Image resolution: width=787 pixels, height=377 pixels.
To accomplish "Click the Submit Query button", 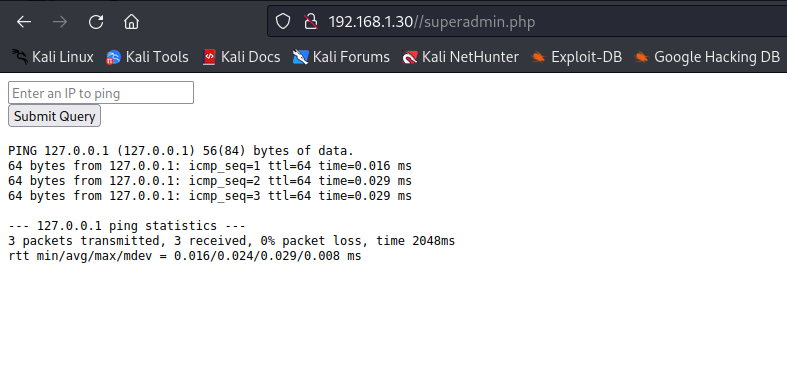I will [x=54, y=116].
